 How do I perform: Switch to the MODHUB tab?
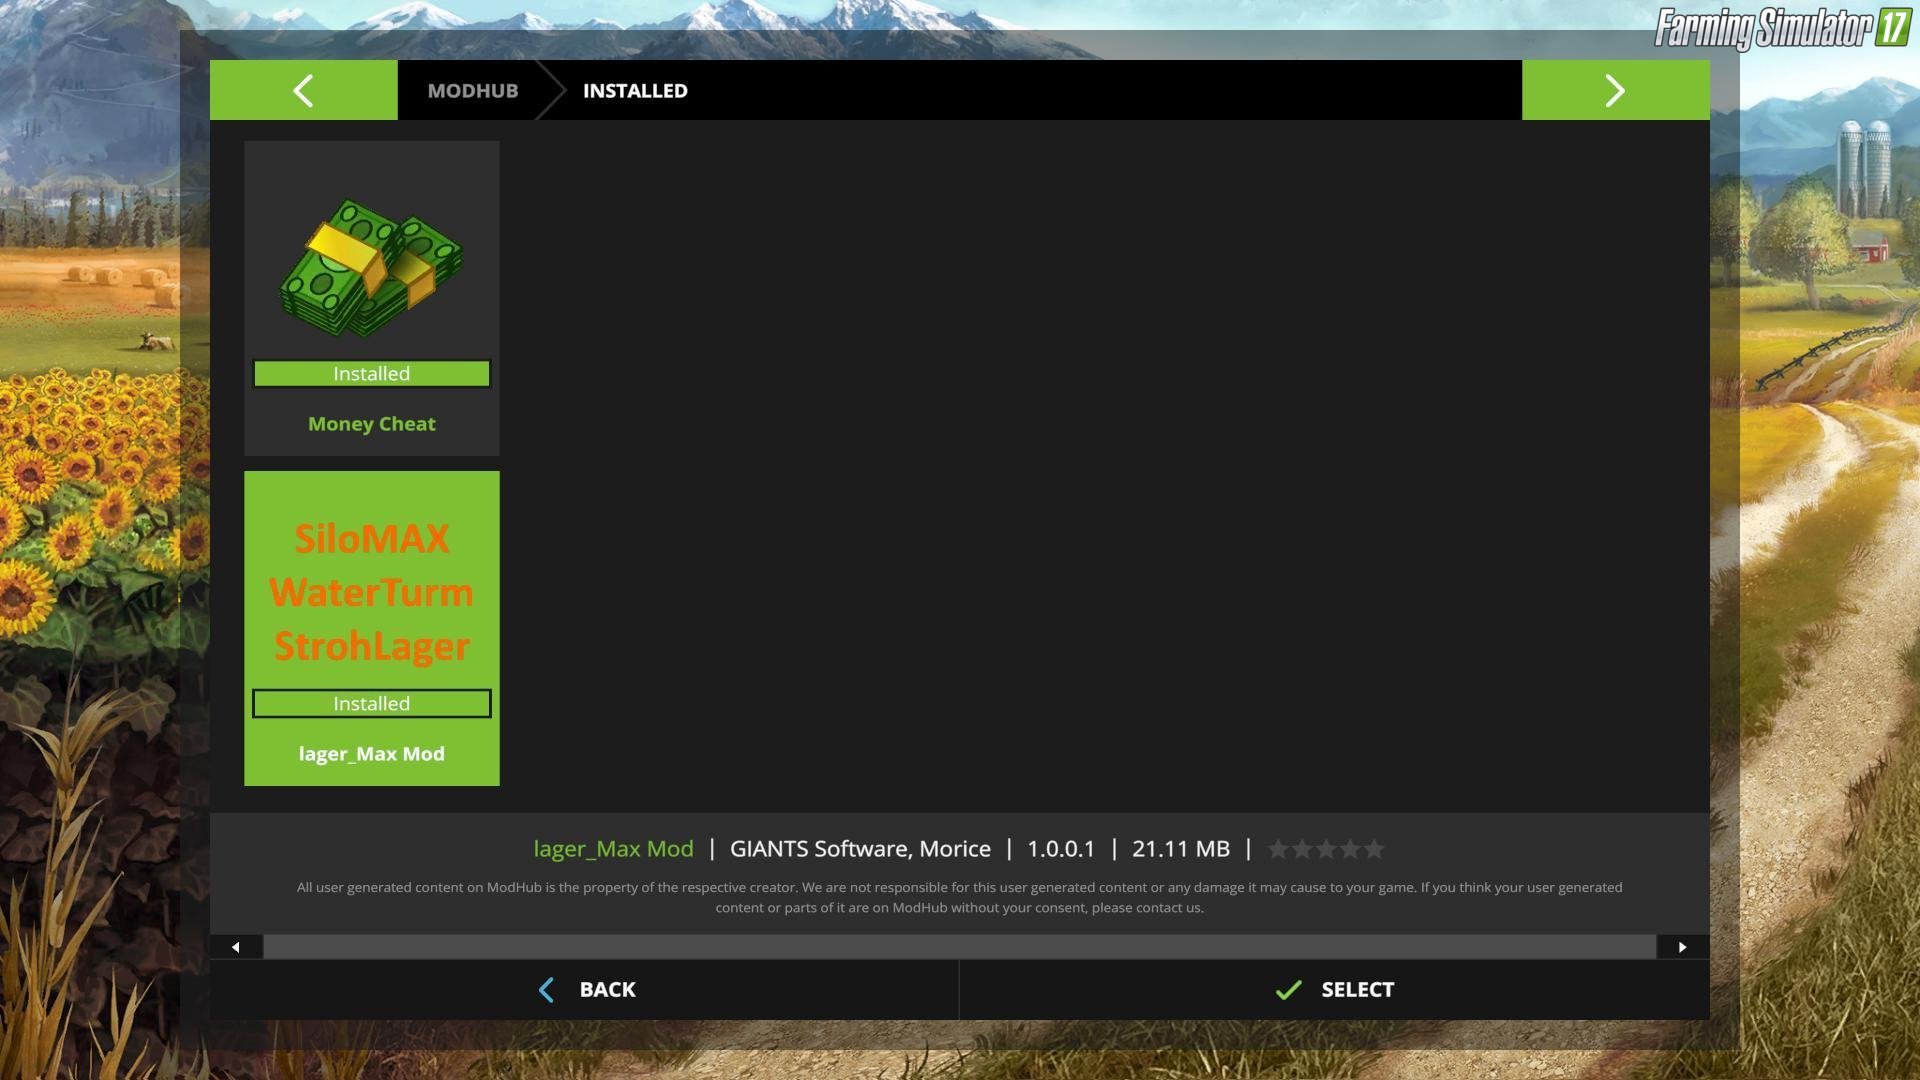472,90
